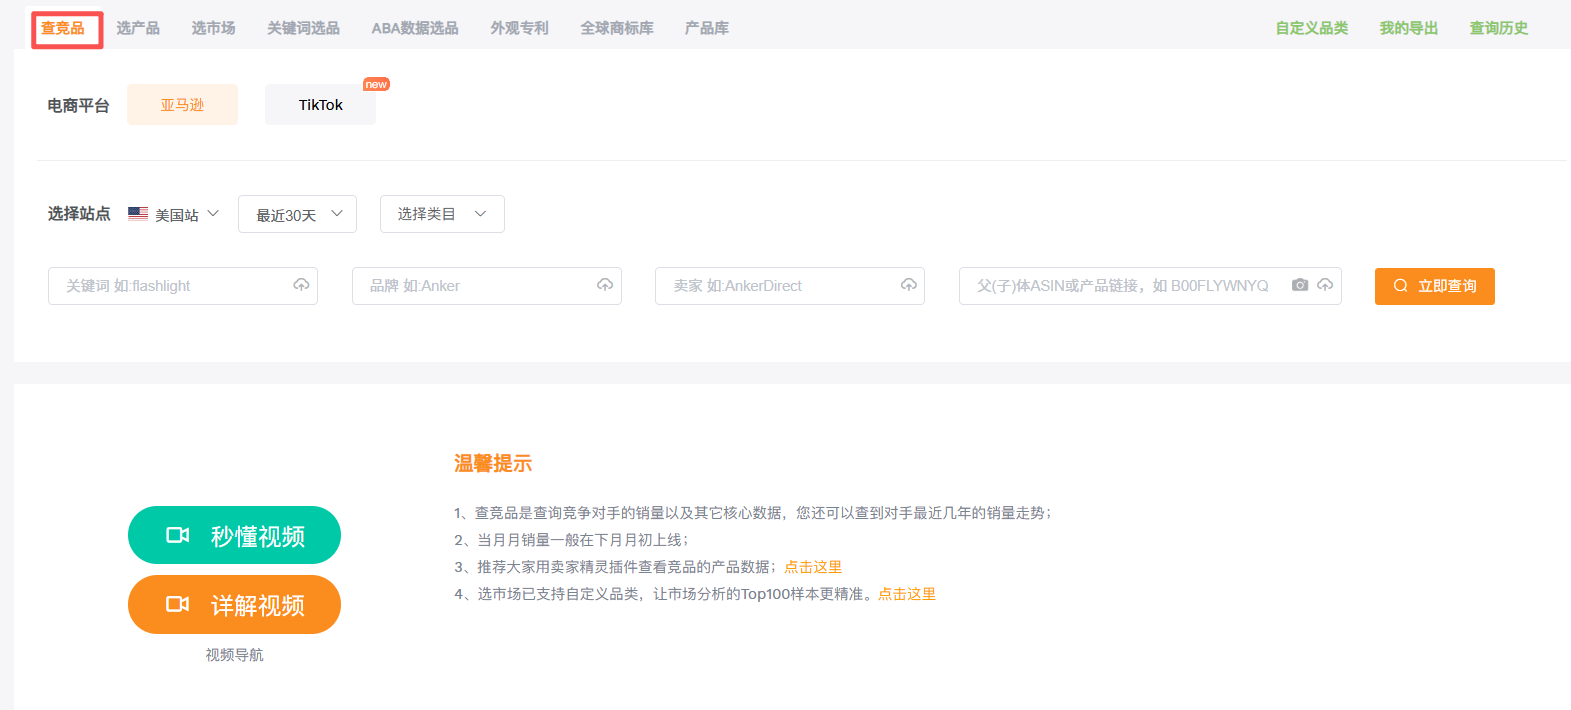Click upload icon in ASIN field
This screenshot has width=1571, height=710.
[x=1325, y=285]
